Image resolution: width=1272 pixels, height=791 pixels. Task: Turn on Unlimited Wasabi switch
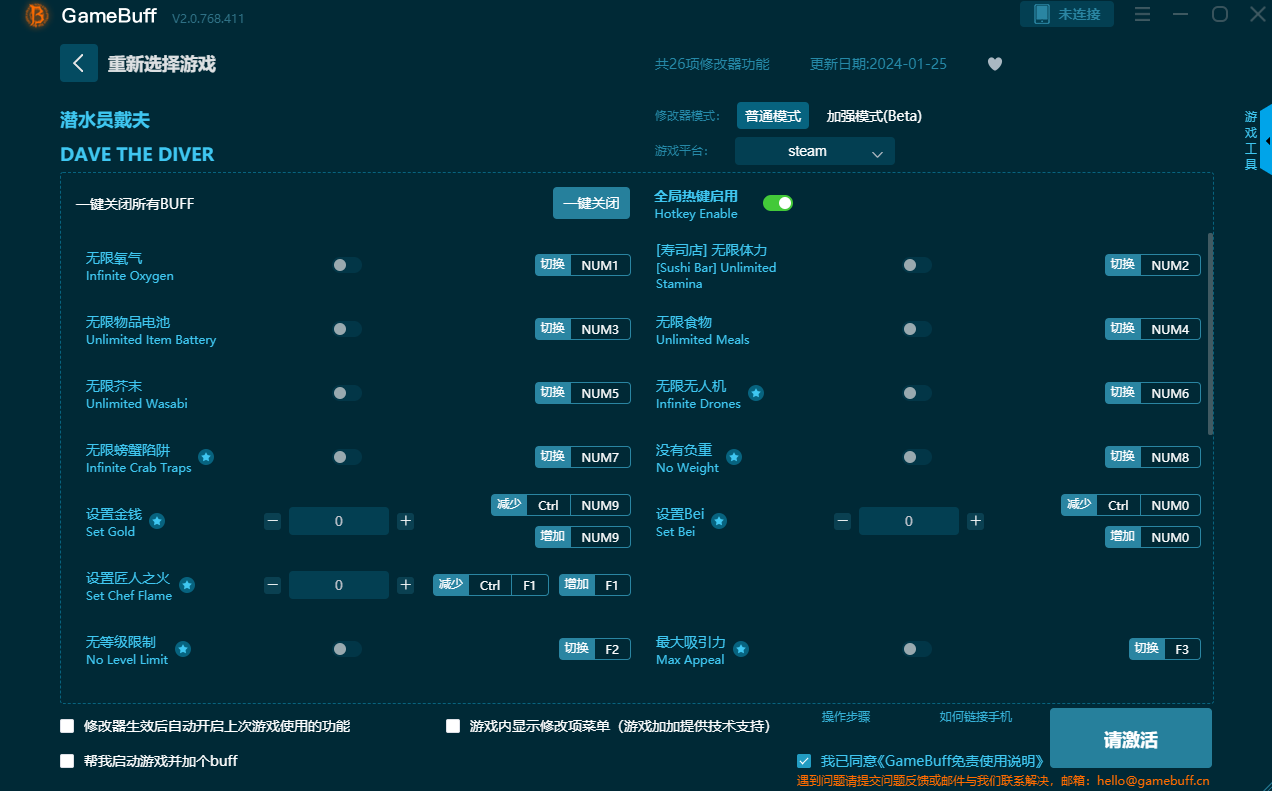[347, 393]
